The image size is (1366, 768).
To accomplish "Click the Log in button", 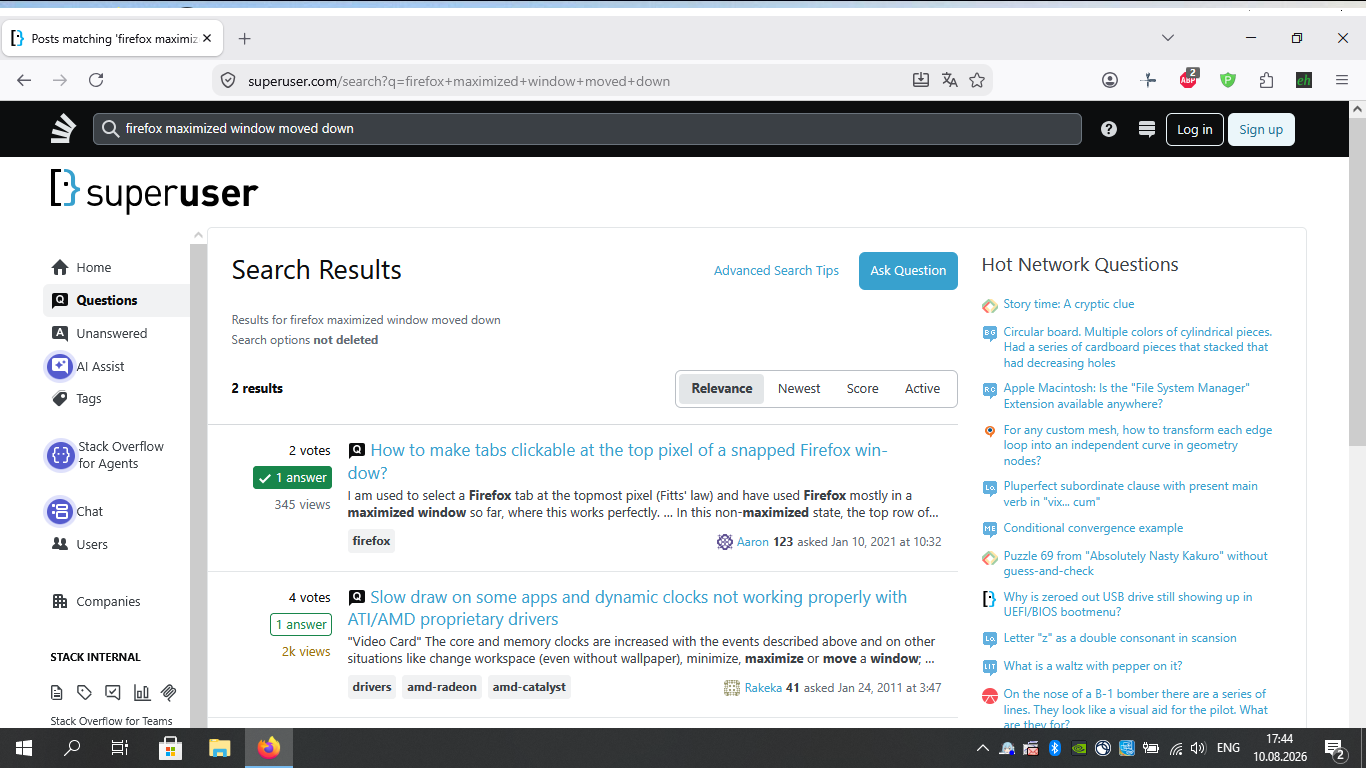I will click(1195, 129).
